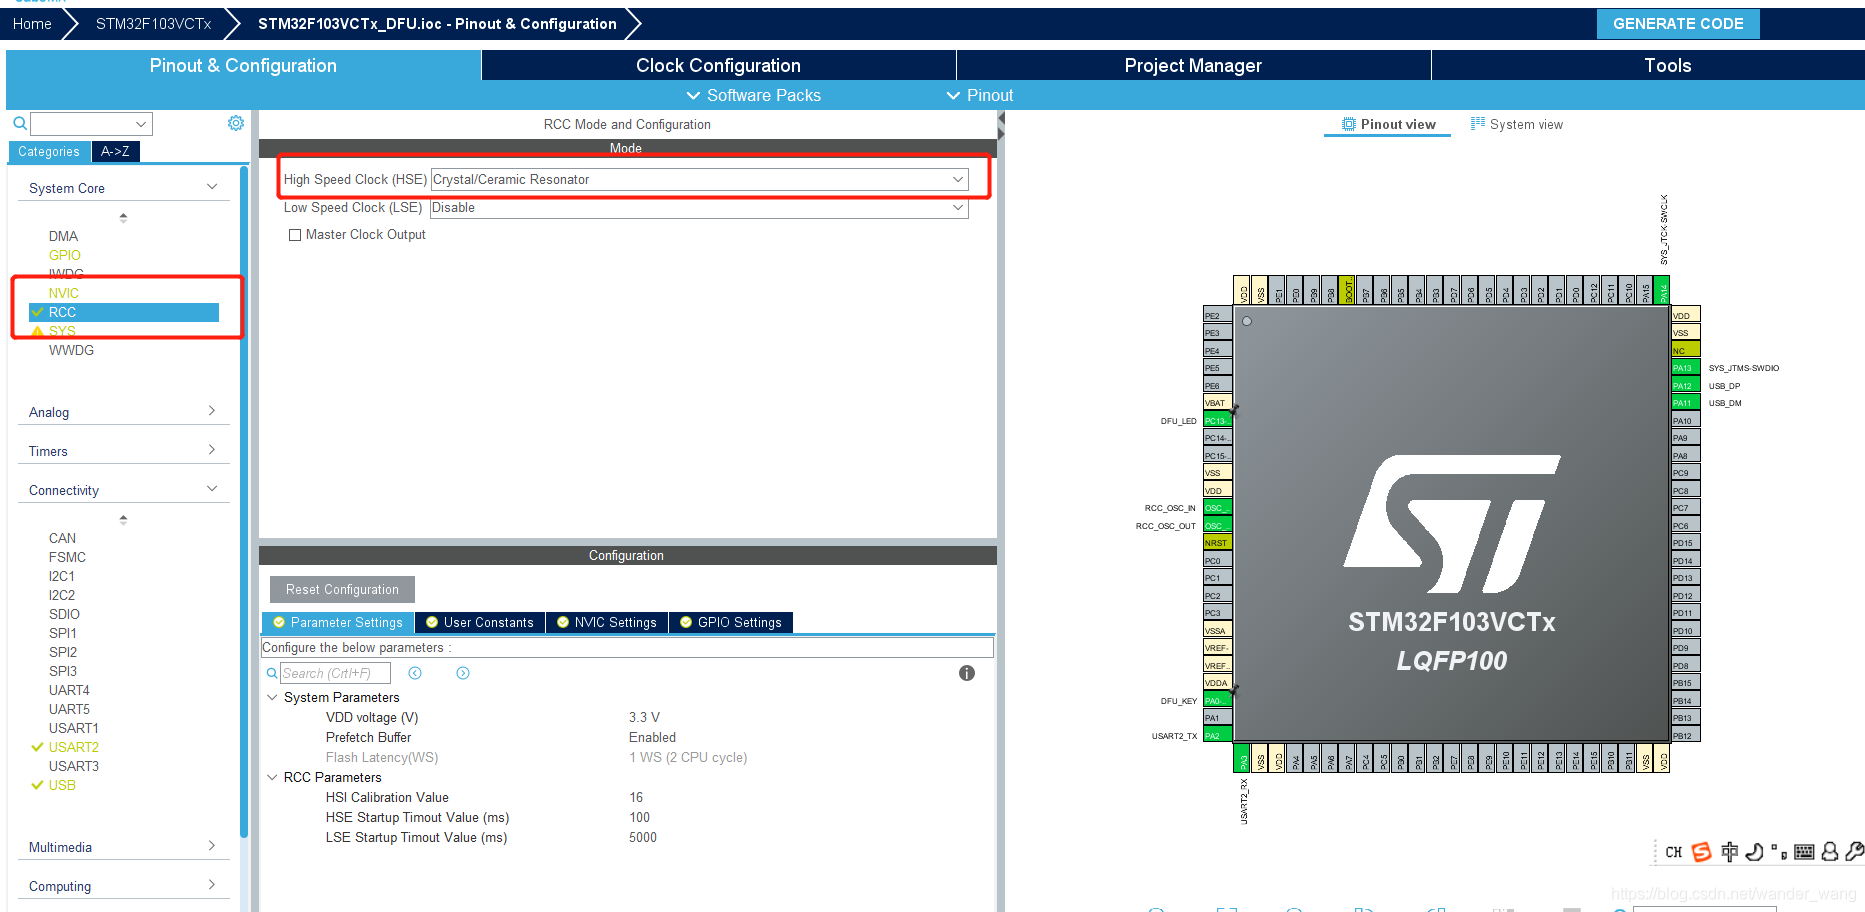
Task: Switch to the Project Manager tab
Action: (1193, 65)
